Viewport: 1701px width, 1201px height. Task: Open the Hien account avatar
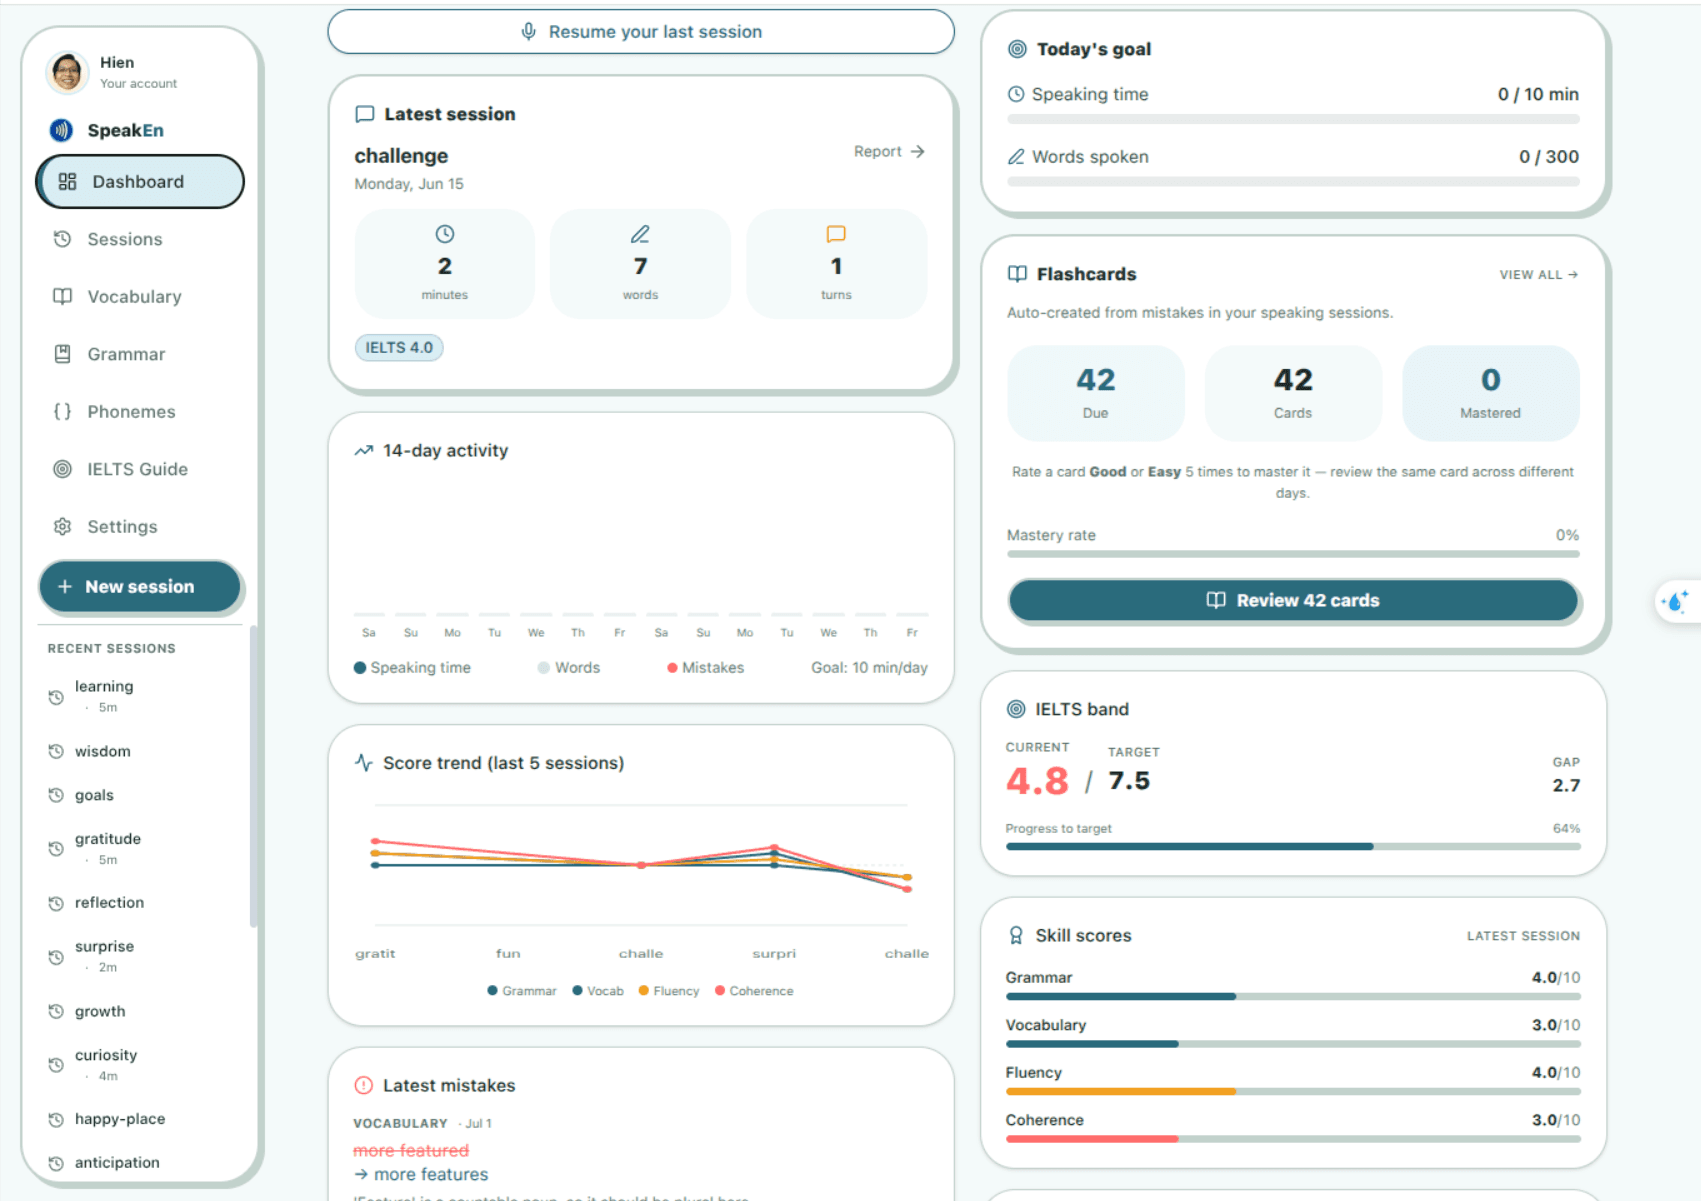pyautogui.click(x=67, y=72)
